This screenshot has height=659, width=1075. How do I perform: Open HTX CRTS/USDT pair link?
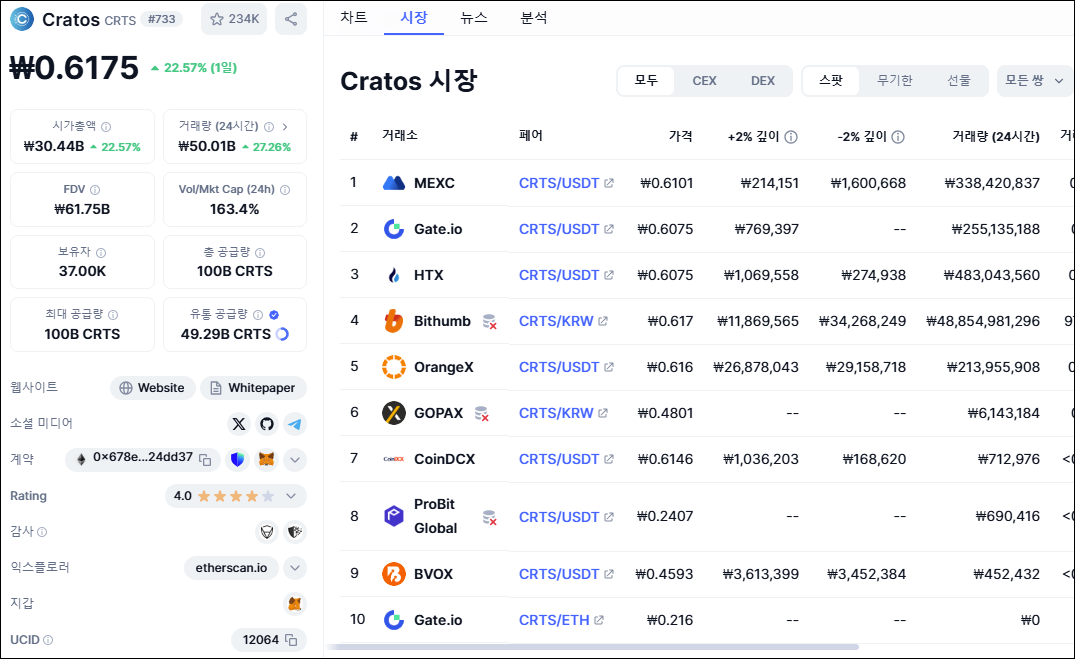[566, 275]
